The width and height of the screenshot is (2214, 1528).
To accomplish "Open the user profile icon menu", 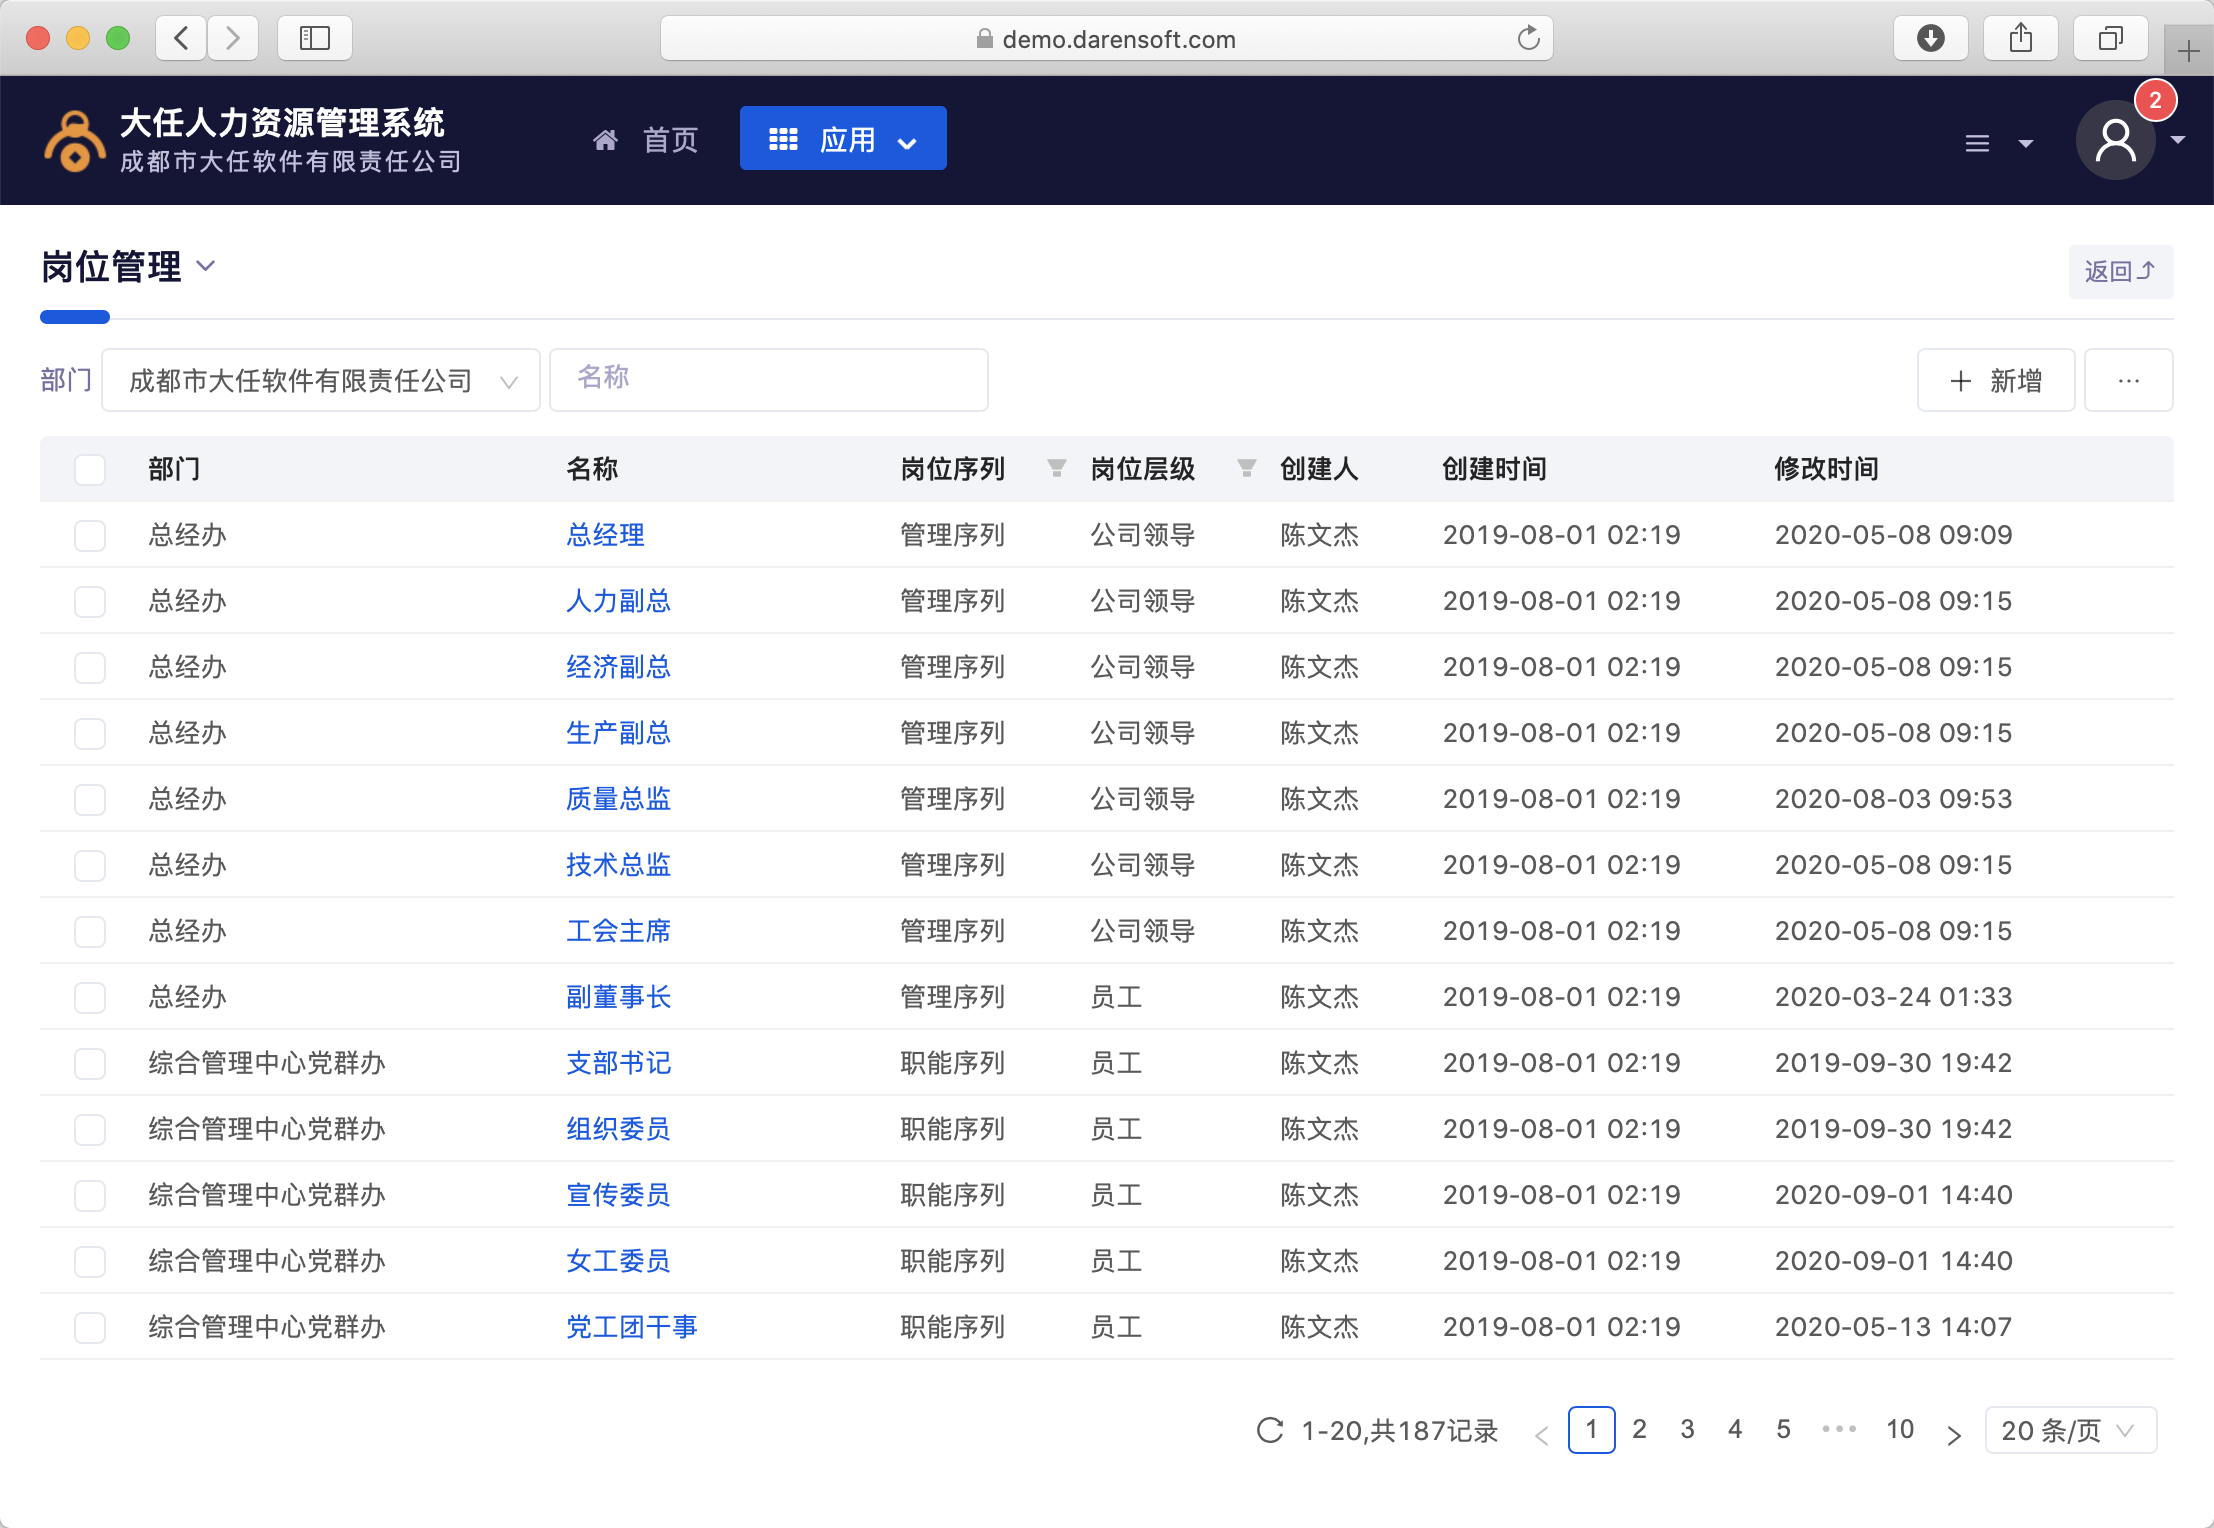I will 2116,140.
